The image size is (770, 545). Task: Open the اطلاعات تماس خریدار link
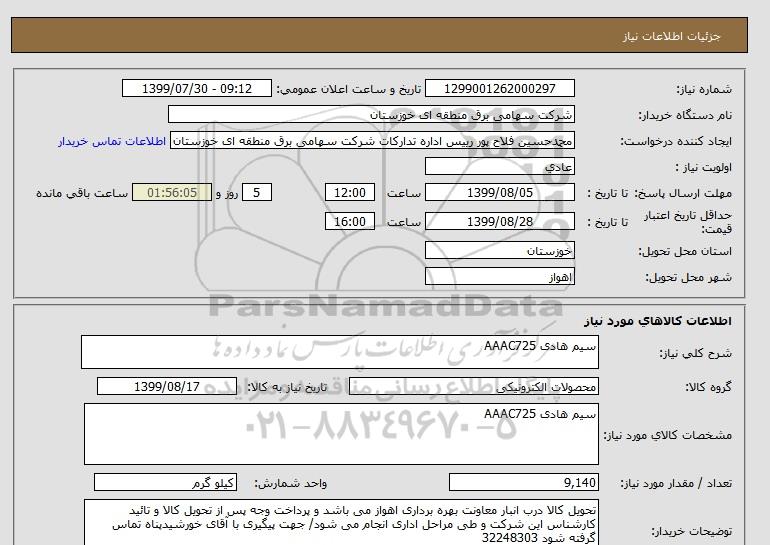point(112,141)
